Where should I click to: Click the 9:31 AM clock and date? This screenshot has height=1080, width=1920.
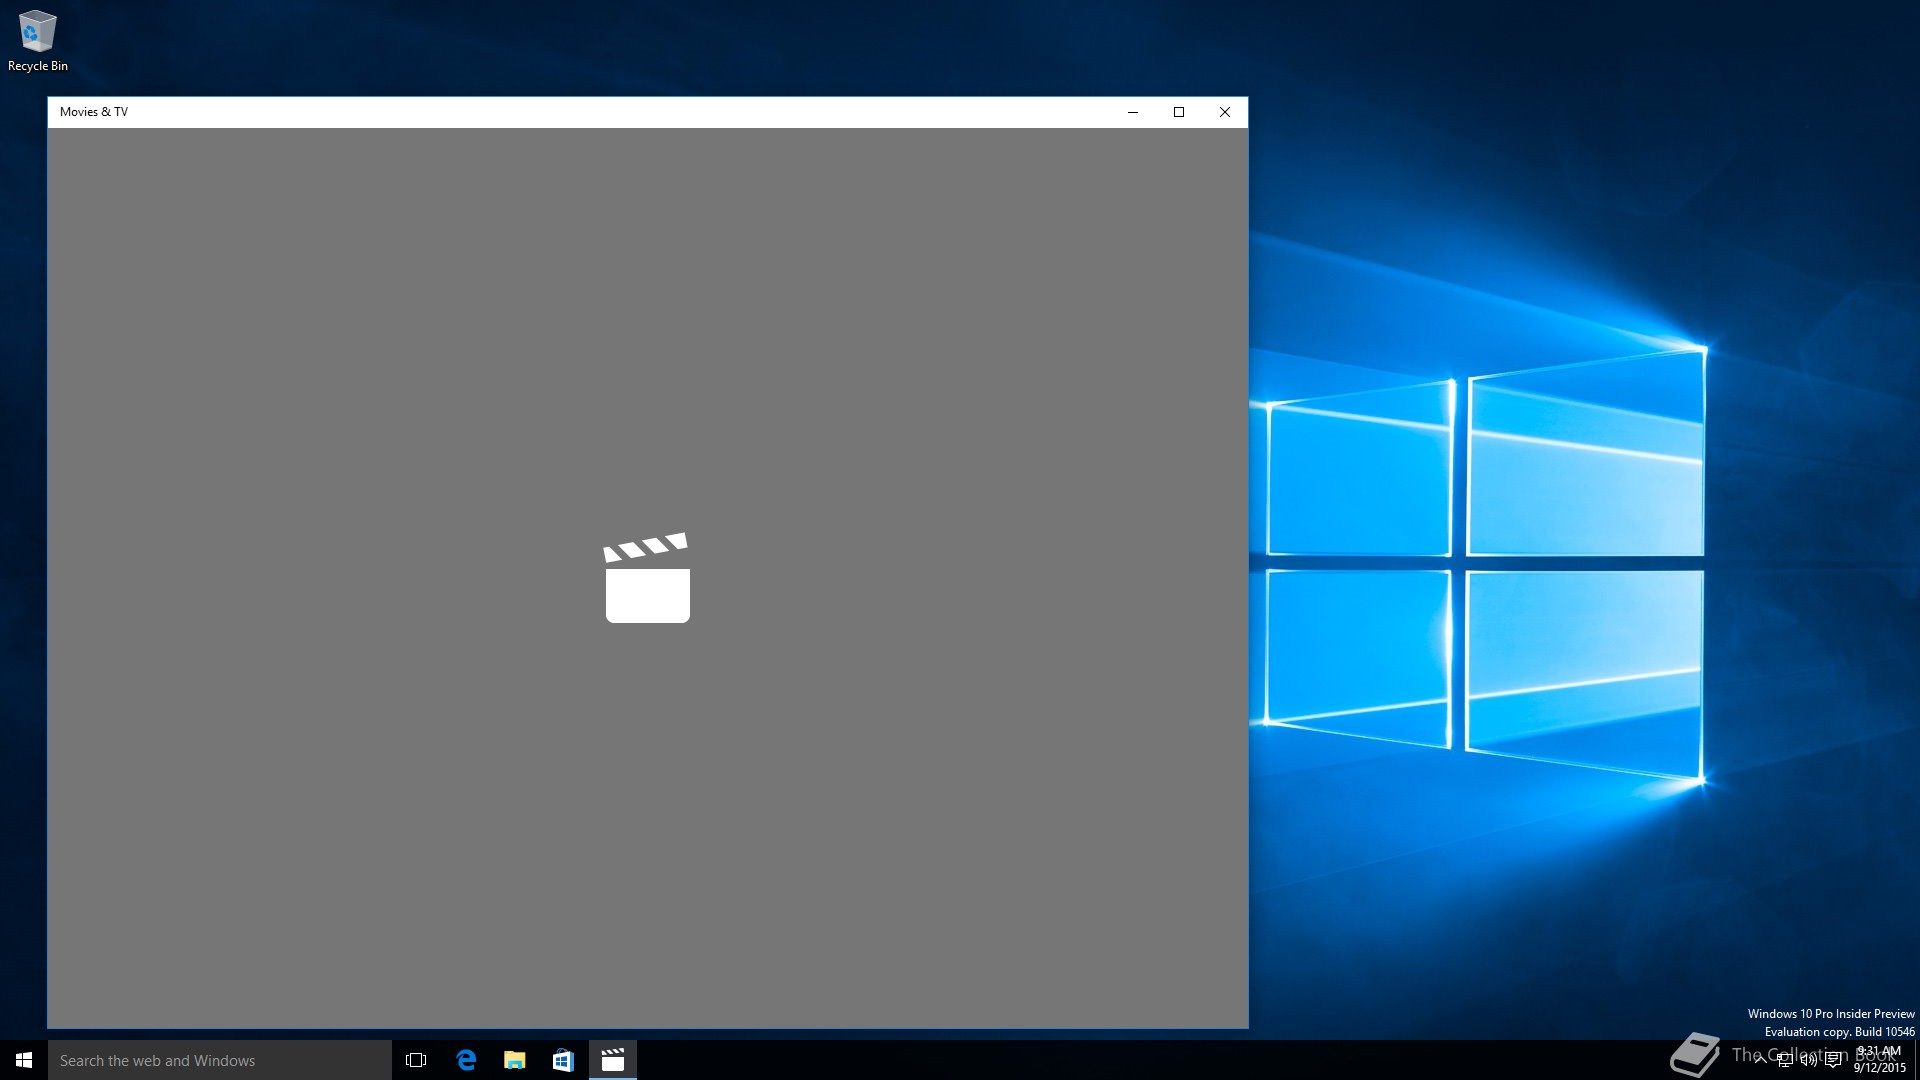(1879, 1060)
